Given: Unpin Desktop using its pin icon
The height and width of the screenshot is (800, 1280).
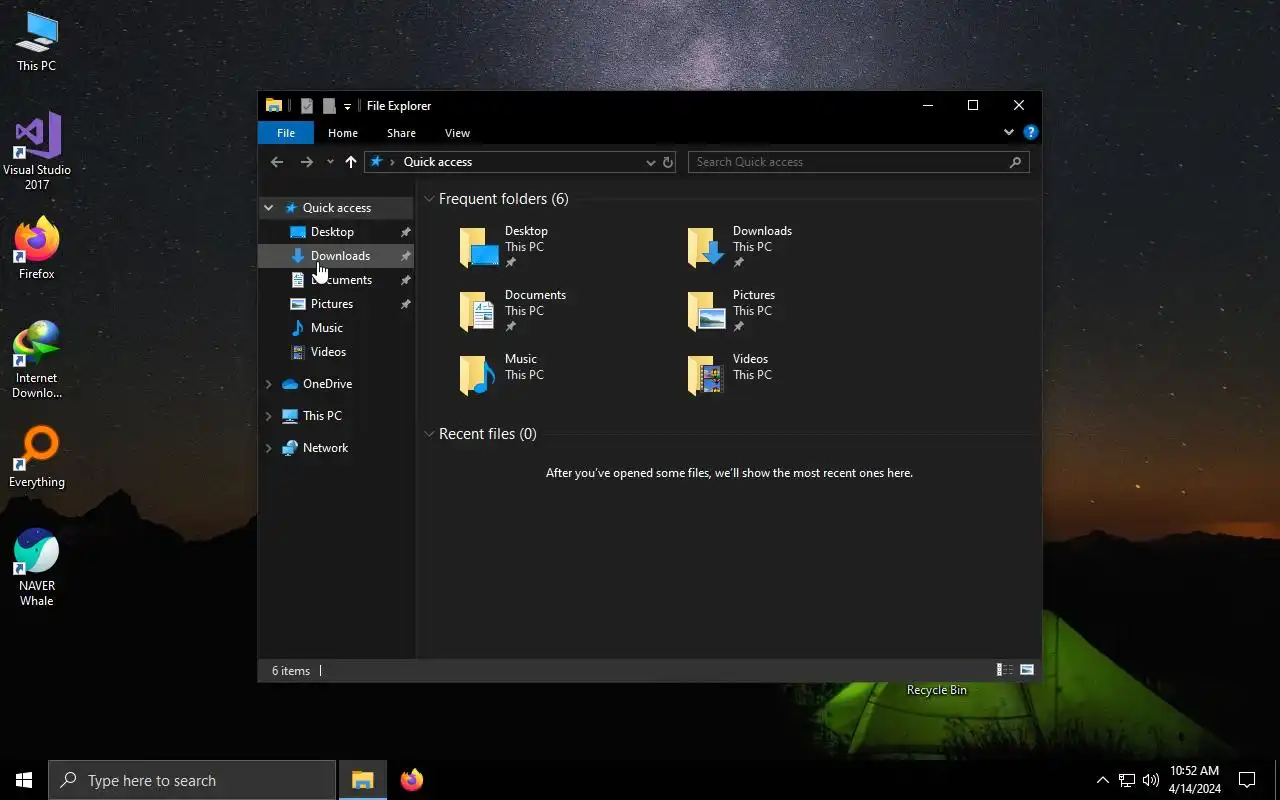Looking at the screenshot, I should (x=405, y=232).
